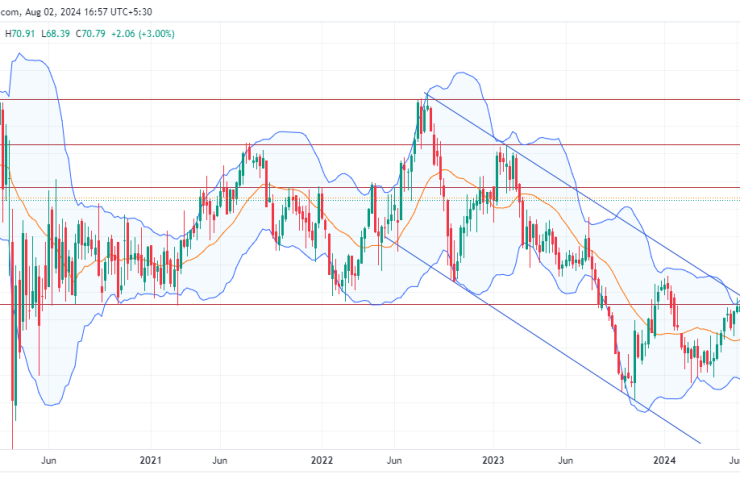The image size is (740, 500).
Task: Click the 2021 label on time axis
Action: [151, 461]
